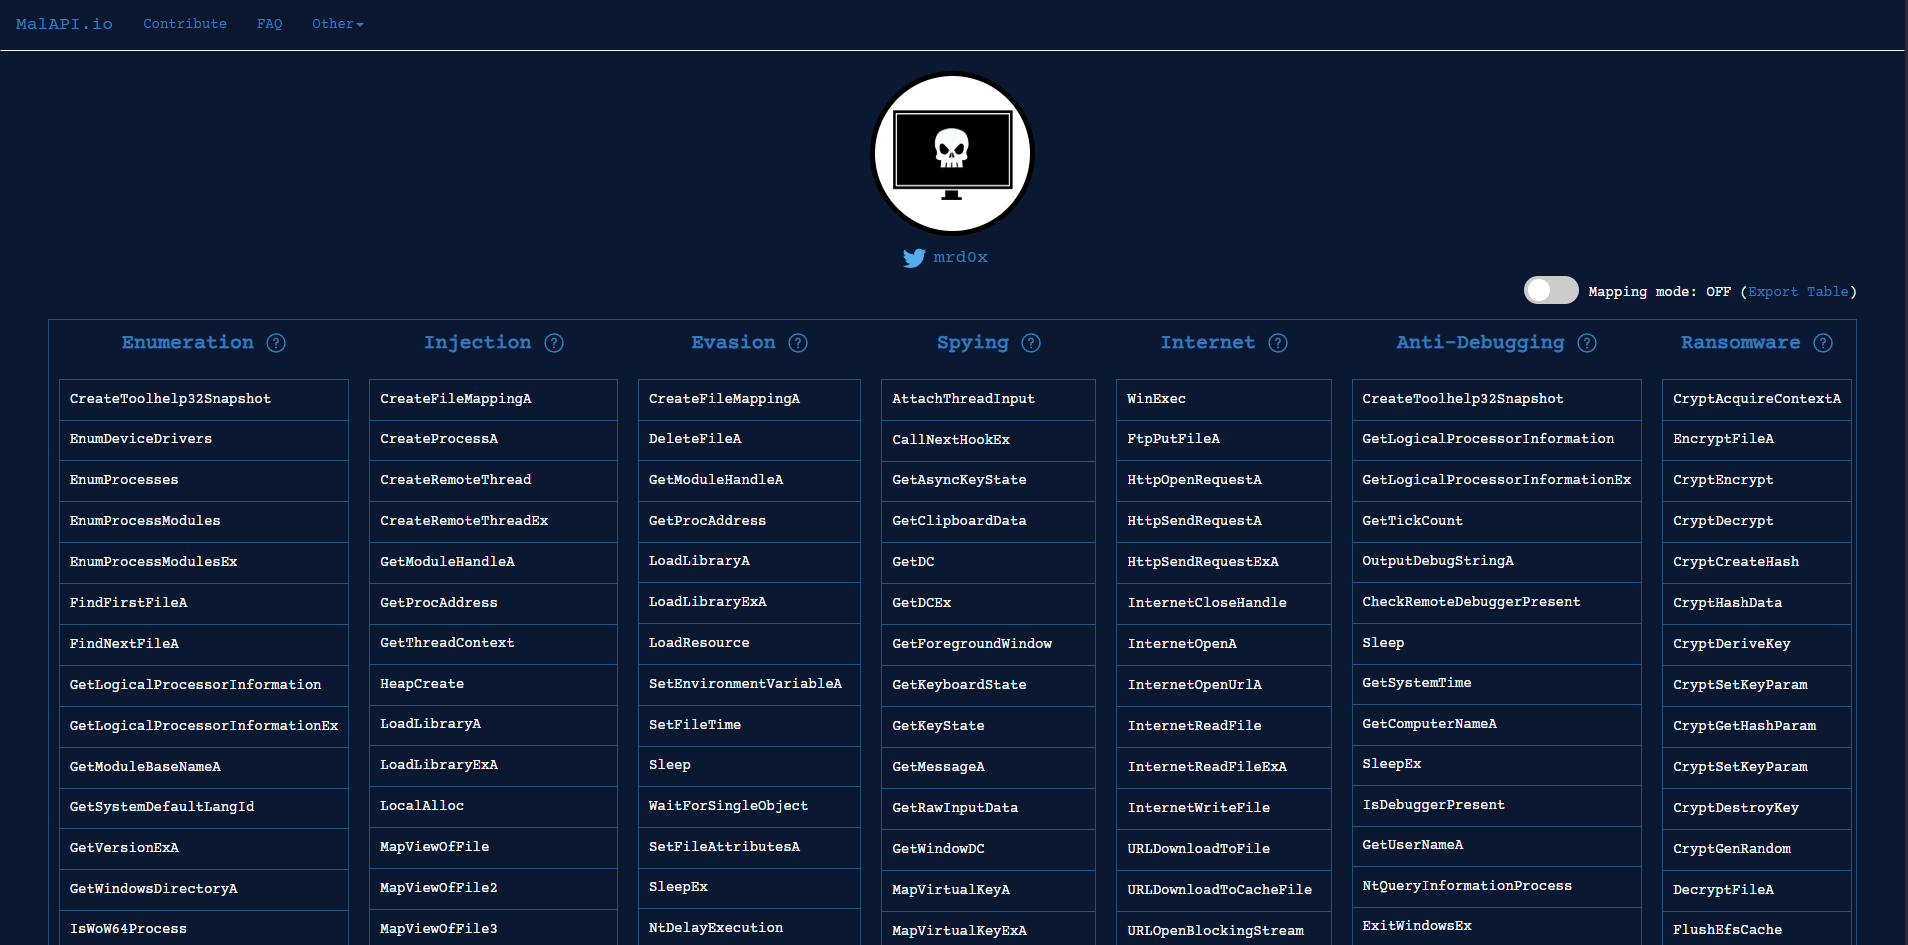Click the Export Table link
Image resolution: width=1908 pixels, height=945 pixels.
[x=1798, y=292]
